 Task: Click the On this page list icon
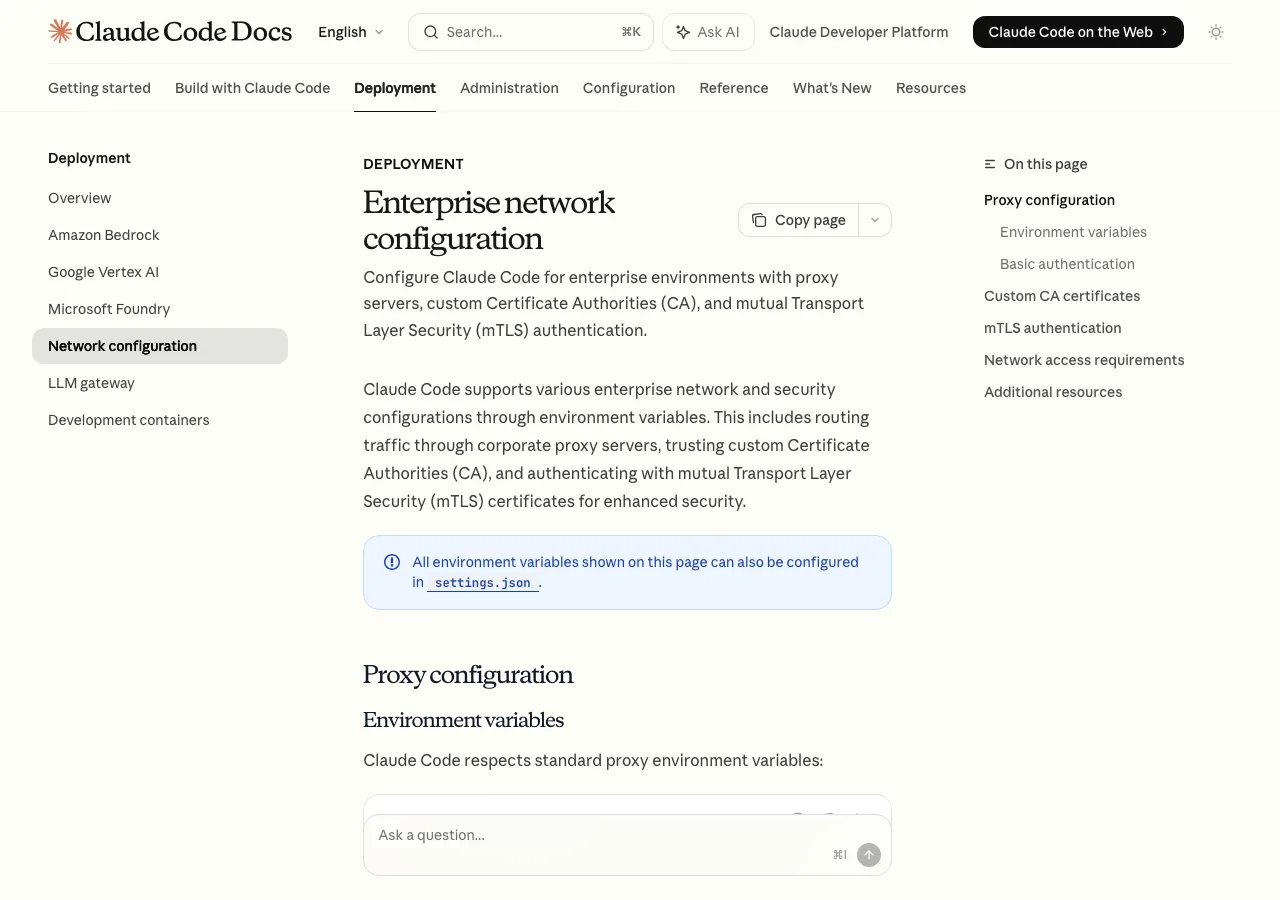tap(990, 164)
